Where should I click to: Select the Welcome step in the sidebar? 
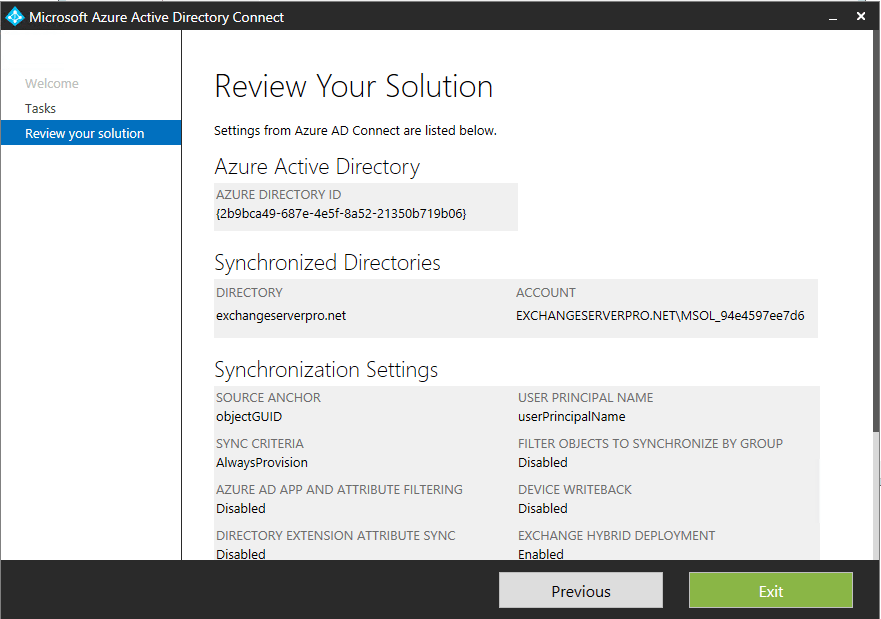[x=49, y=83]
